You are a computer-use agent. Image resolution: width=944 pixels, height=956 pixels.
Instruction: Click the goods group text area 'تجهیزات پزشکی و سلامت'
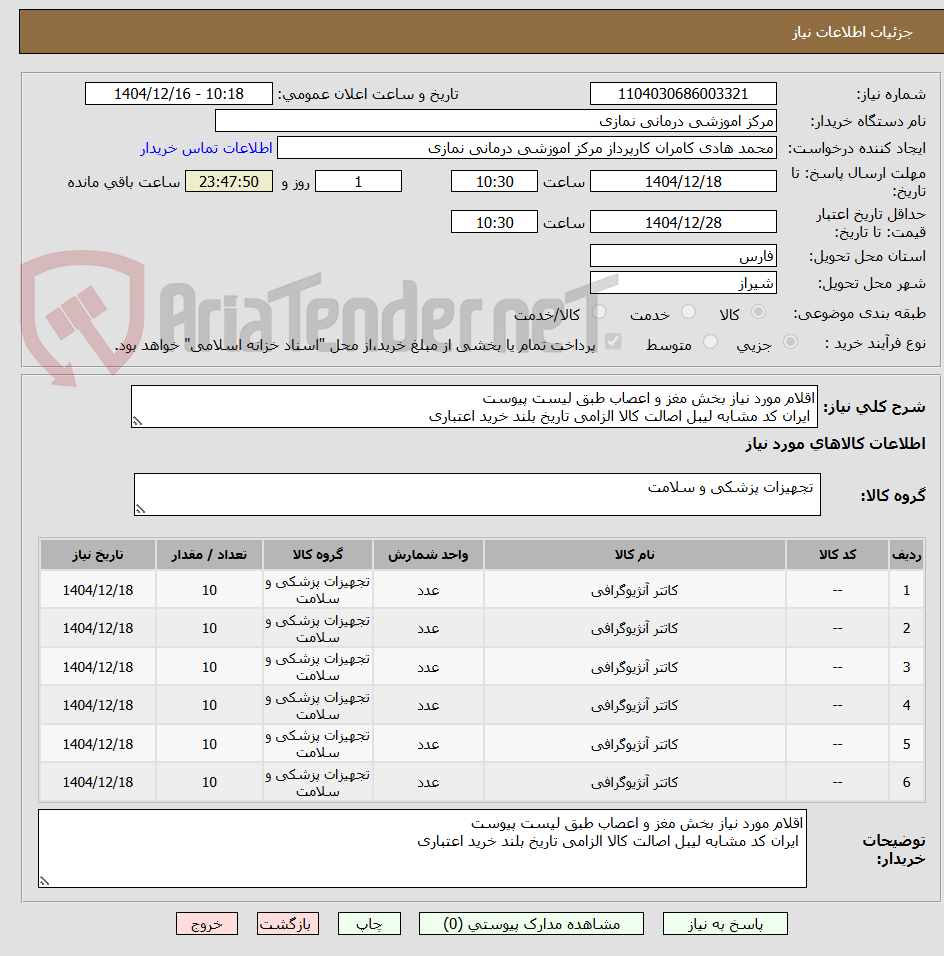477,494
